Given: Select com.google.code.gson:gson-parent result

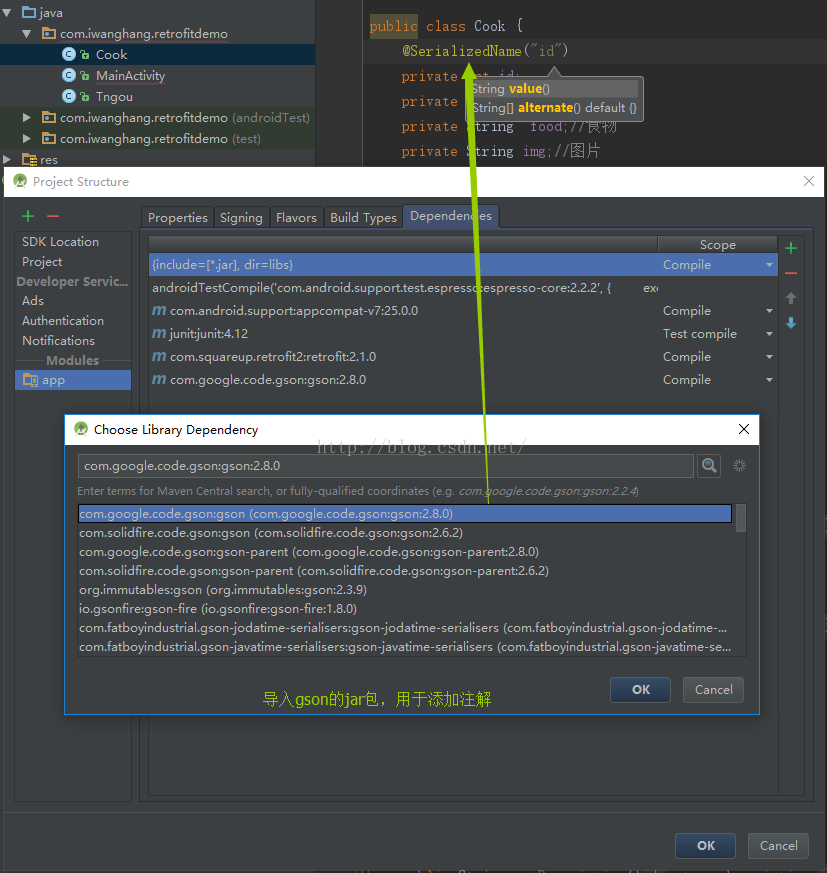Looking at the screenshot, I should pyautogui.click(x=405, y=552).
